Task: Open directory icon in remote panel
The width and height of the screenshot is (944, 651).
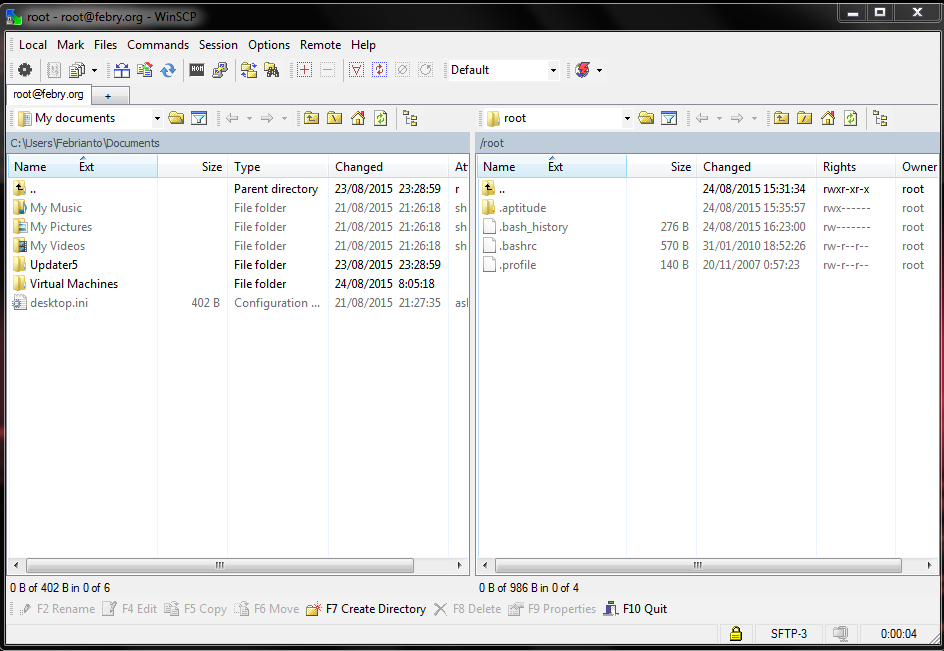Action: click(646, 118)
